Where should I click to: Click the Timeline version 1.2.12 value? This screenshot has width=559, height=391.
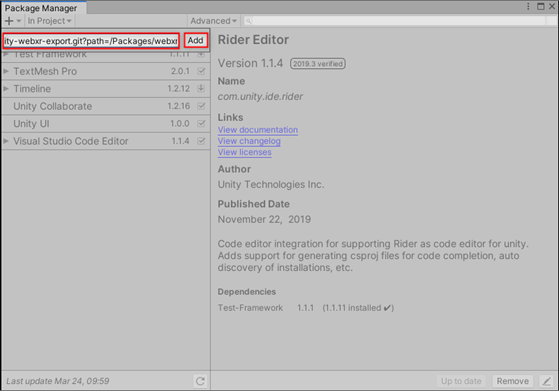pos(179,89)
